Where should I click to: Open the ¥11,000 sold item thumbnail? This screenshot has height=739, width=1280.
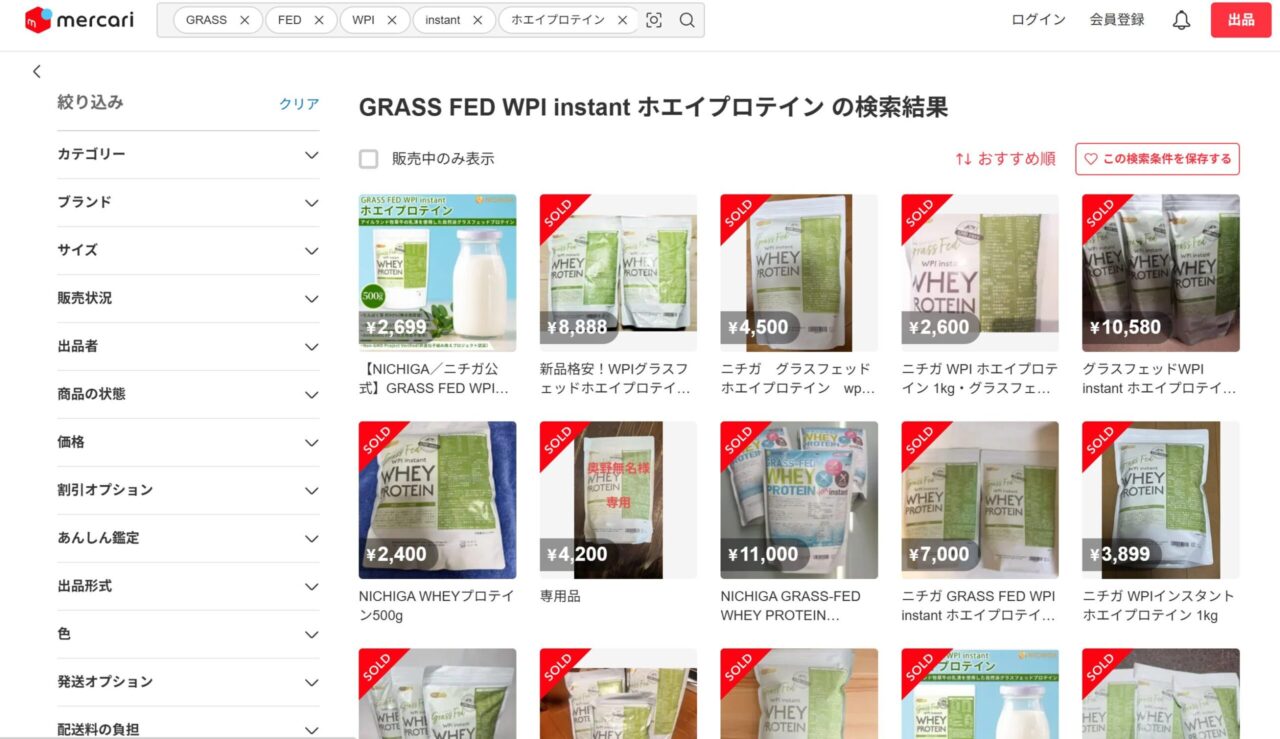799,500
